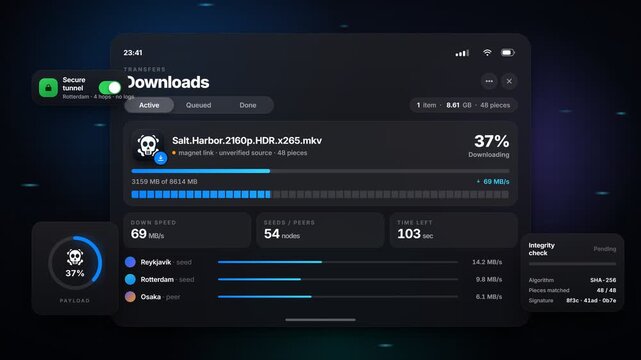The height and width of the screenshot is (360, 641).
Task: Click the Reykjavik transfer speed bar
Action: (x=338, y=262)
